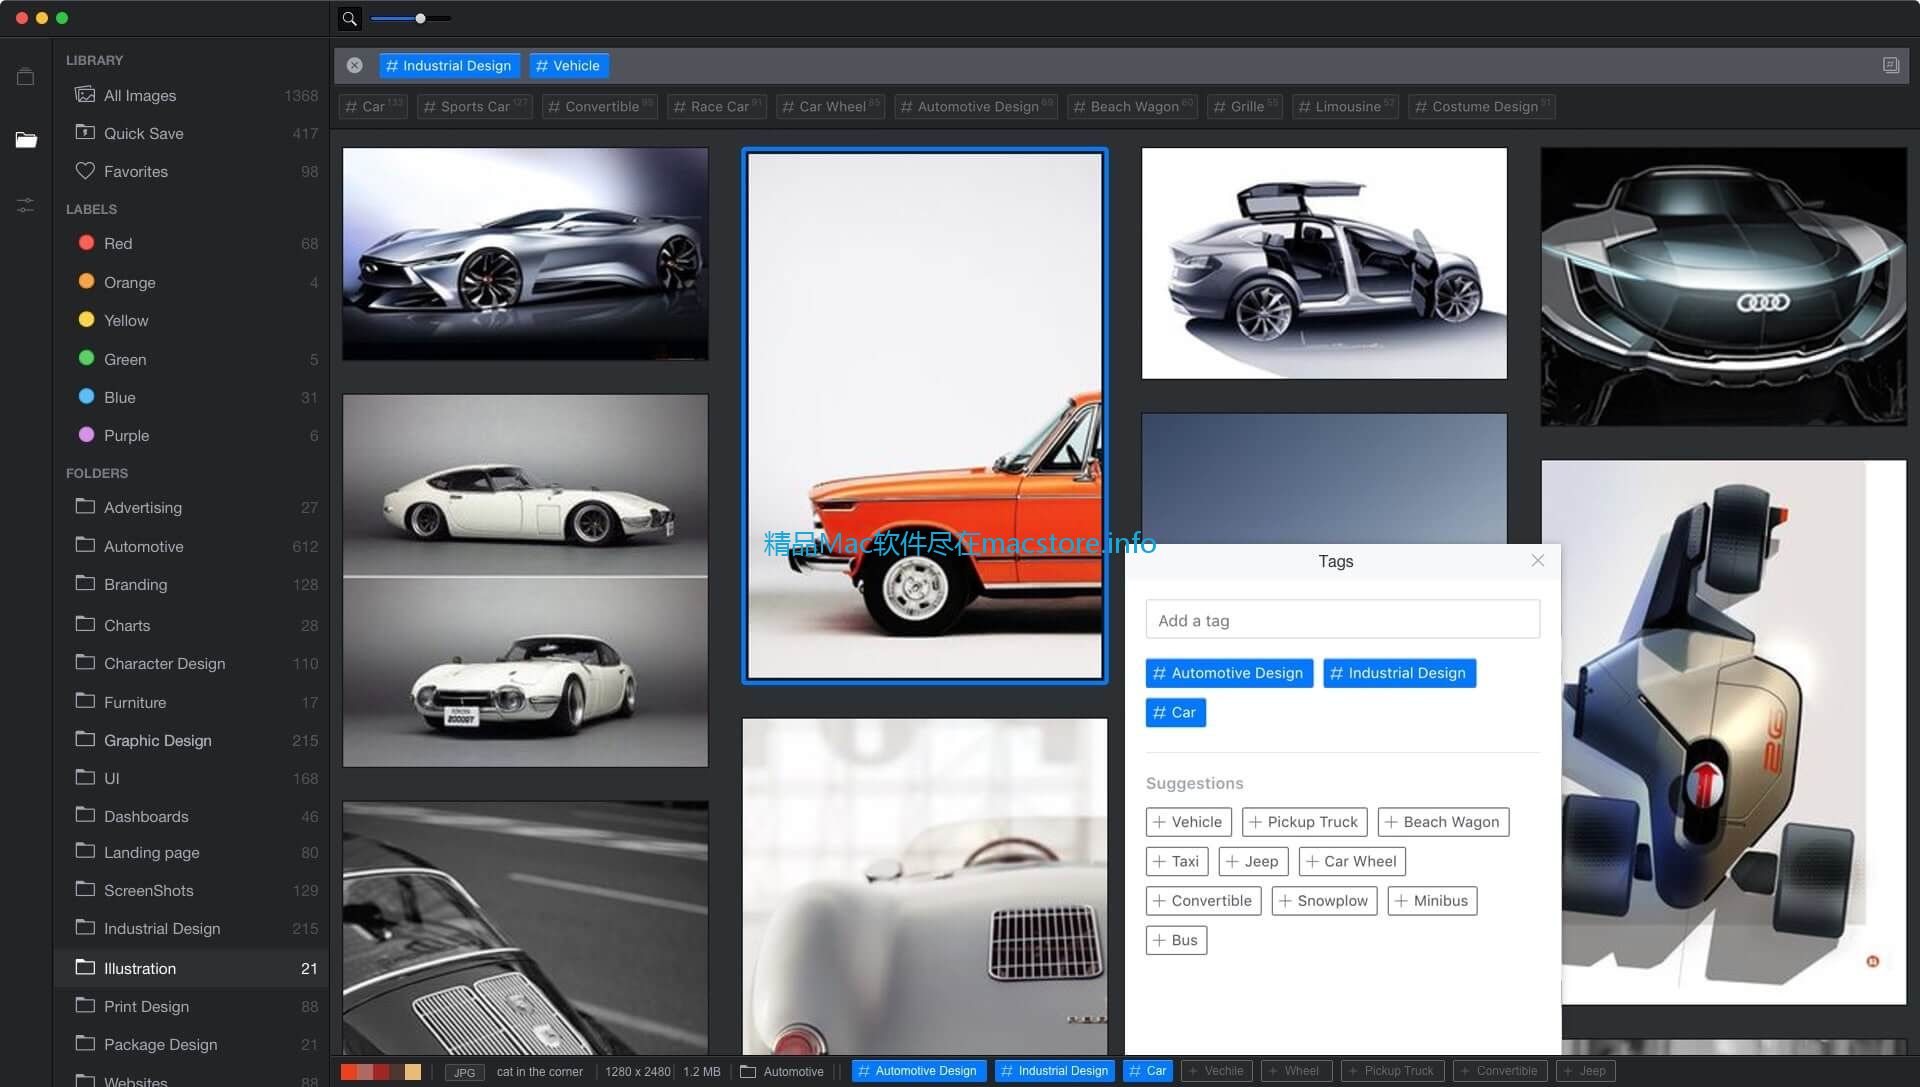Close the Tags popup
The image size is (1920, 1087).
coord(1538,561)
